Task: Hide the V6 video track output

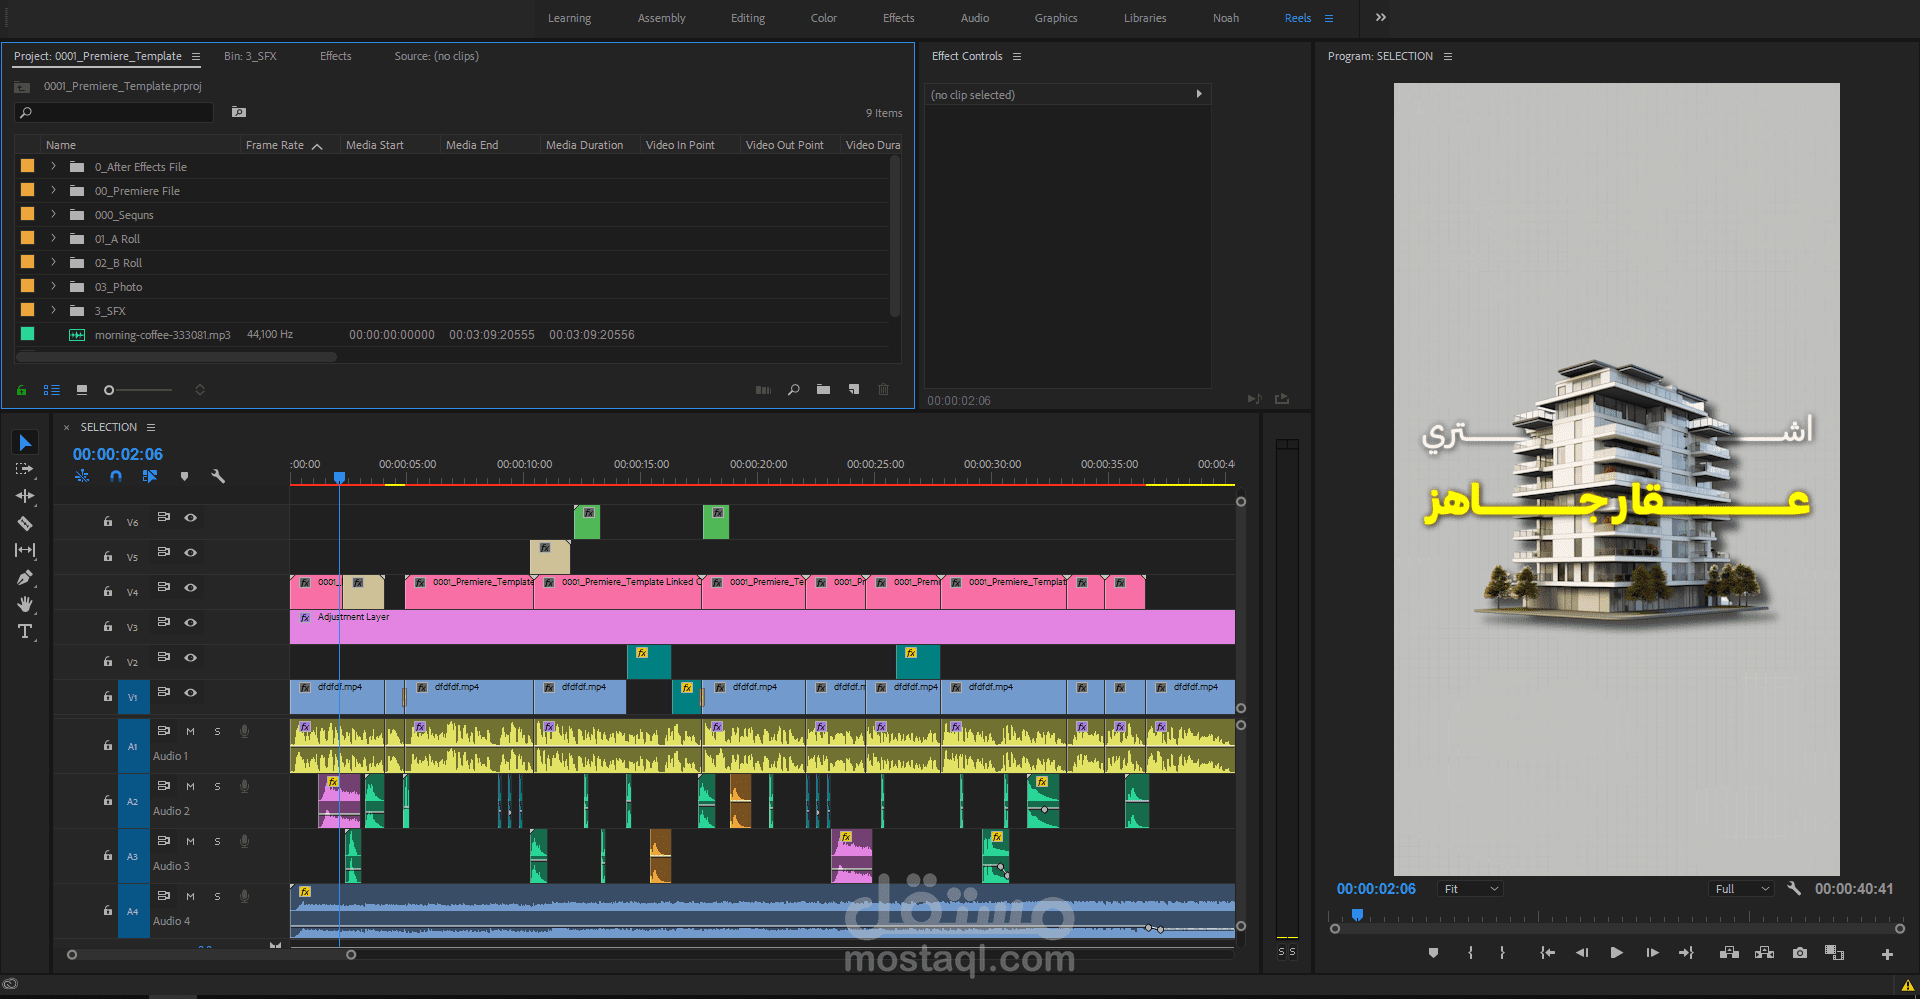Action: [x=190, y=518]
